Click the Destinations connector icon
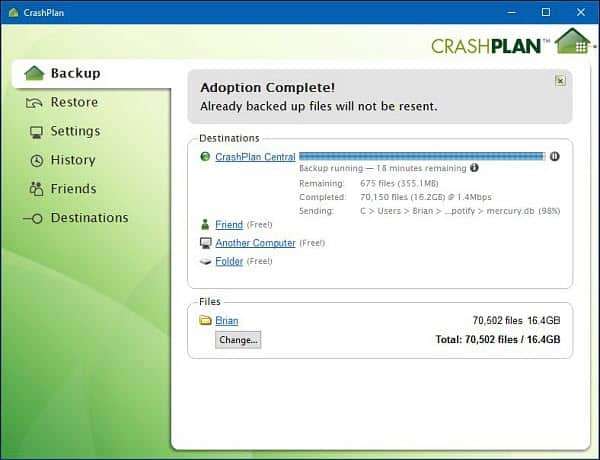This screenshot has width=600, height=460. coord(33,219)
